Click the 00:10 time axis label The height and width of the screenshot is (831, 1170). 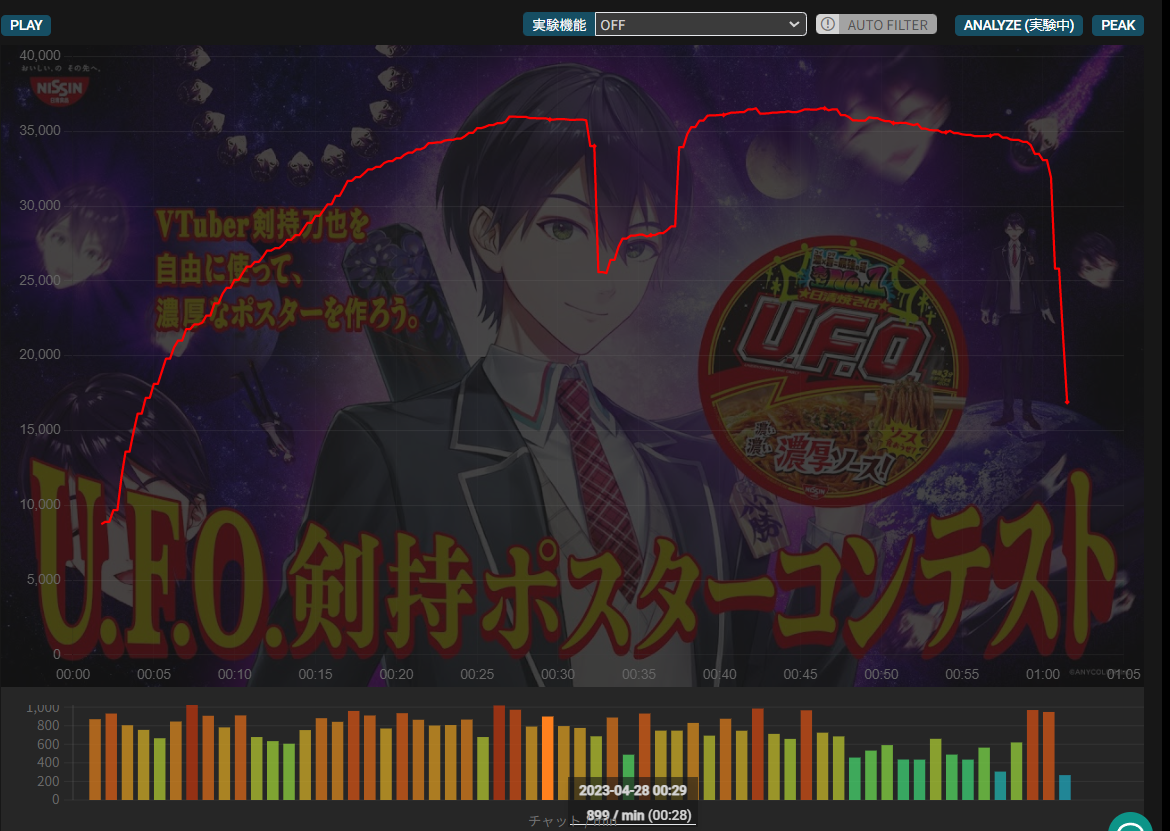[234, 674]
